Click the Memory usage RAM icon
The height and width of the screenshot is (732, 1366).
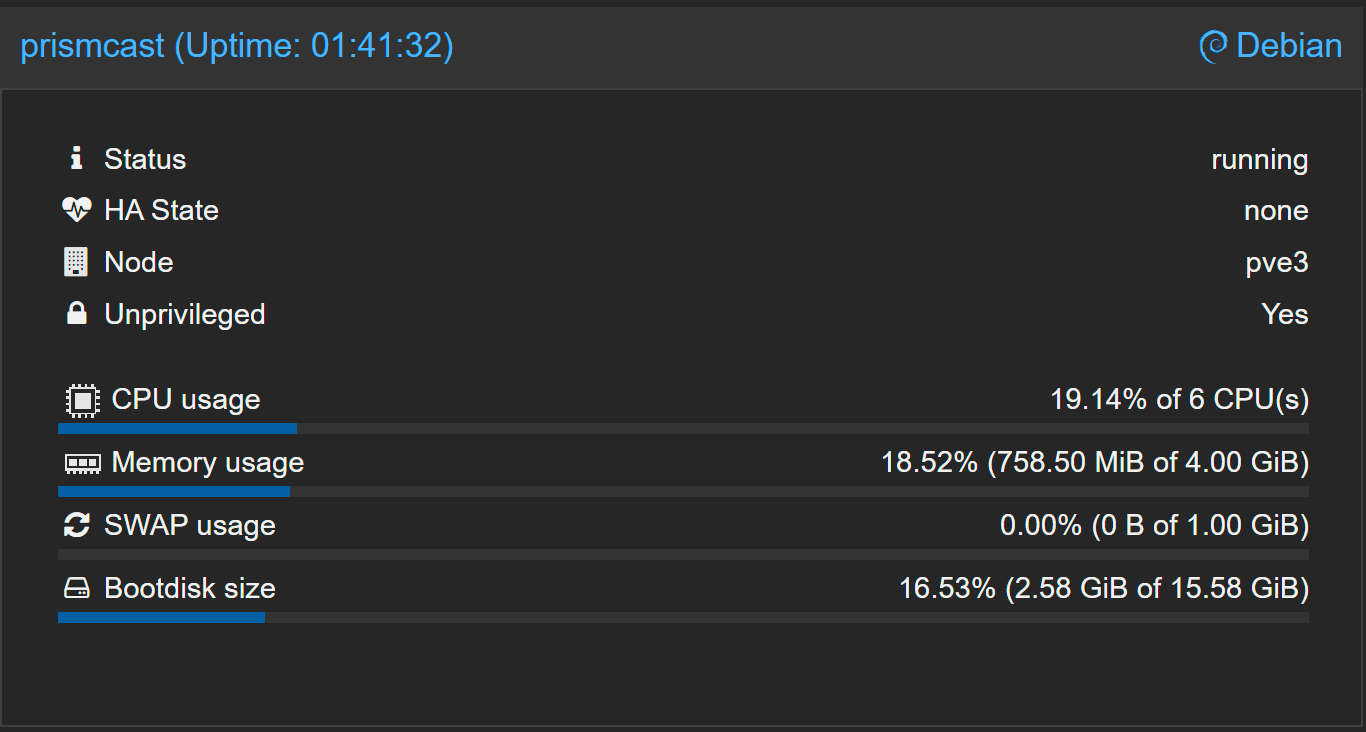click(x=82, y=463)
